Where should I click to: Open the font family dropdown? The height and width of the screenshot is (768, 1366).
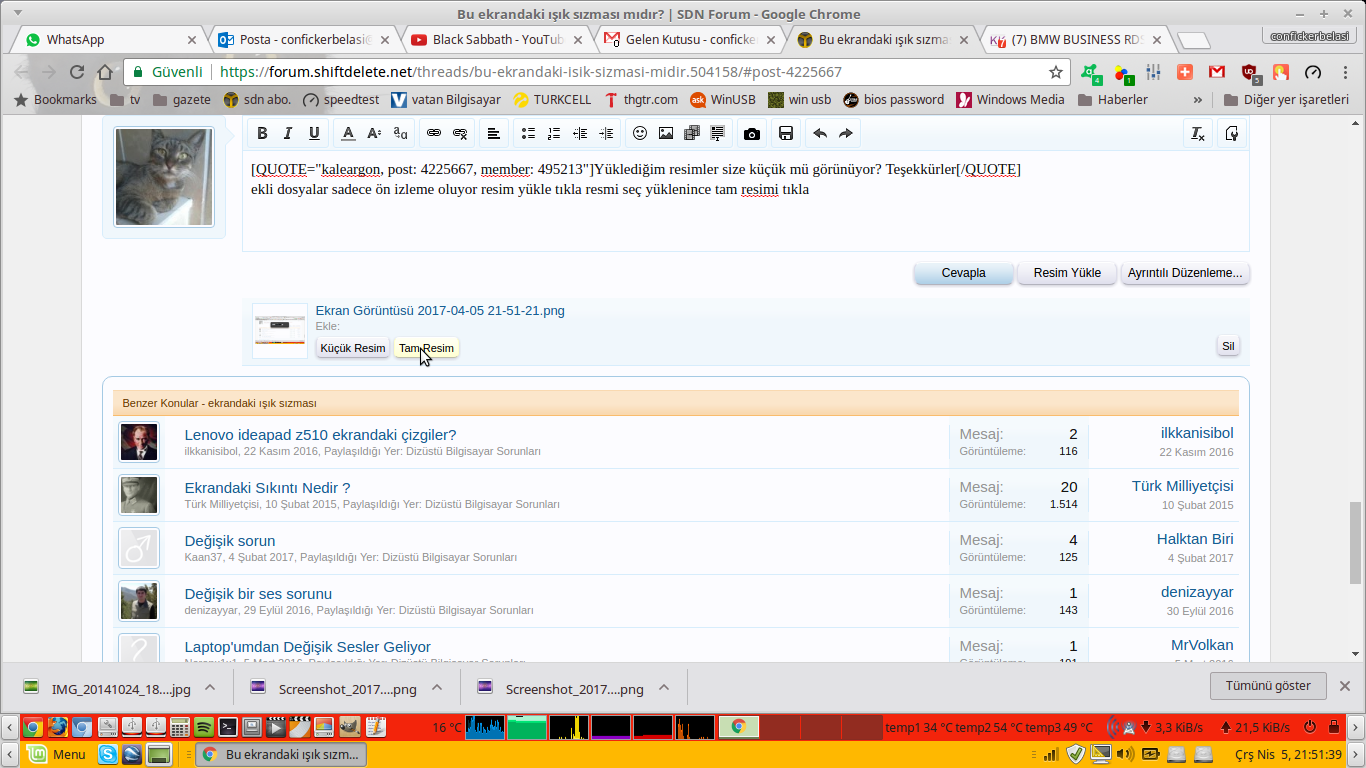pyautogui.click(x=400, y=133)
